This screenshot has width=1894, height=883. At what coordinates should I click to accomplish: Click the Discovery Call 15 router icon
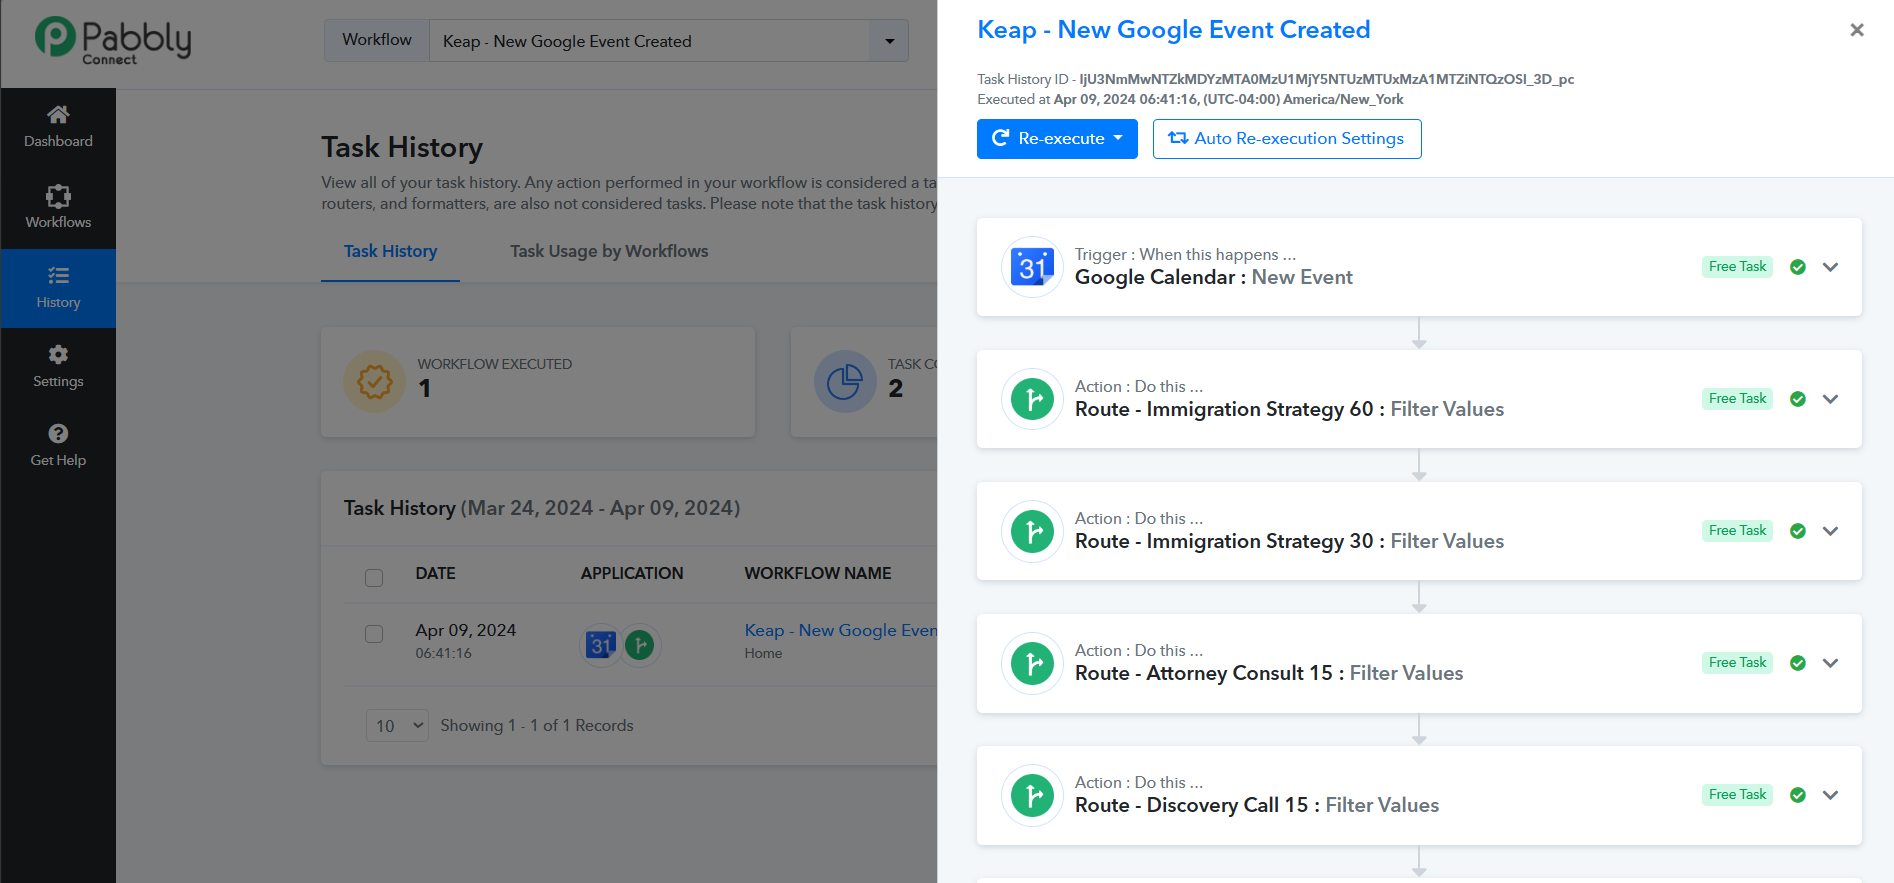point(1032,795)
